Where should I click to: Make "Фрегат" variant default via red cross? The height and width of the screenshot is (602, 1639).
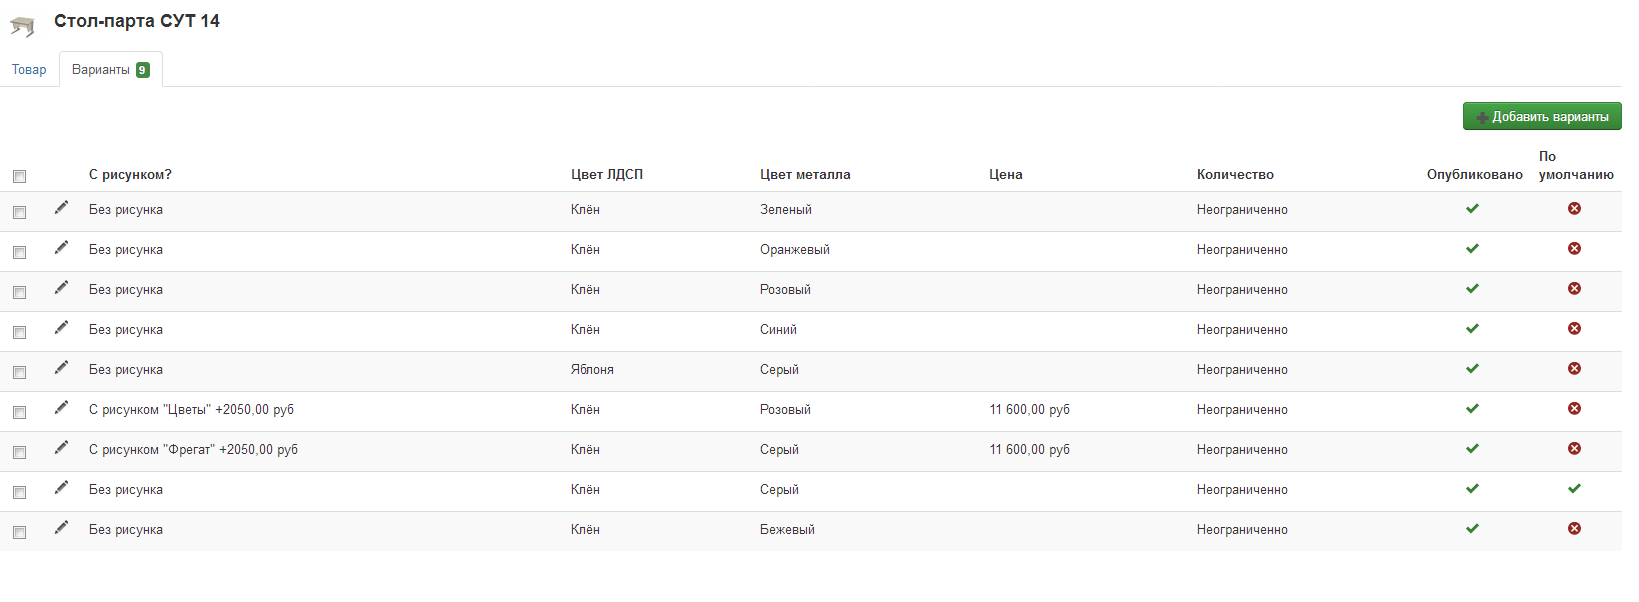1574,449
